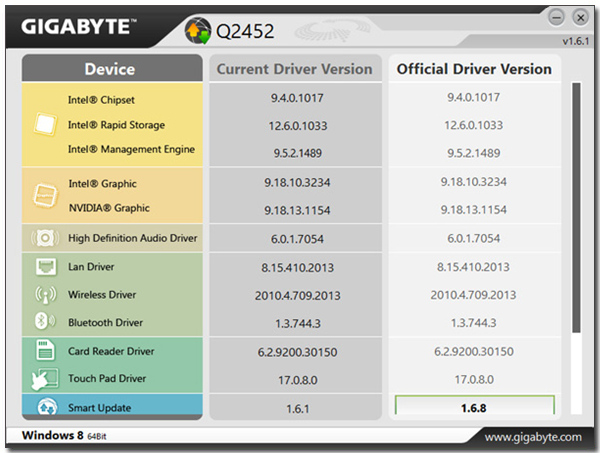Click the vertical scrollbar thumb
Viewport: 600px width, 453px height.
[x=576, y=207]
